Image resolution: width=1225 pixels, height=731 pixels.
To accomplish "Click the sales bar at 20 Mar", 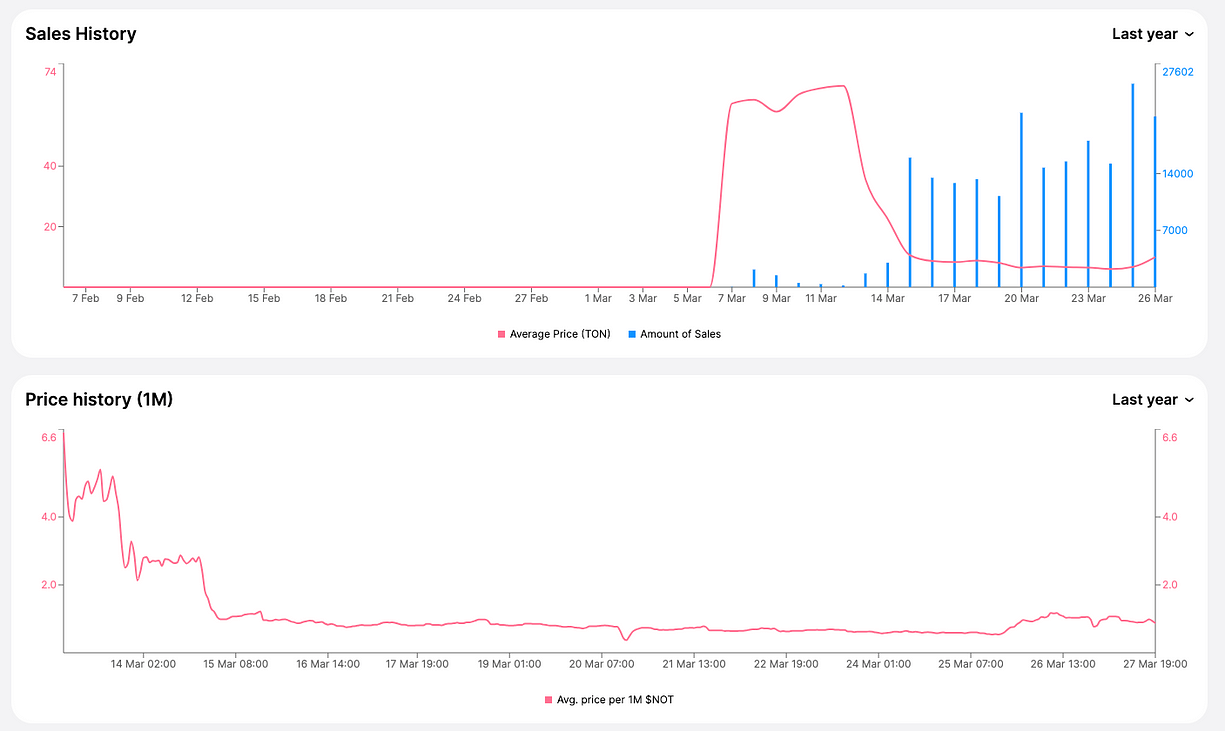I will [x=1021, y=200].
